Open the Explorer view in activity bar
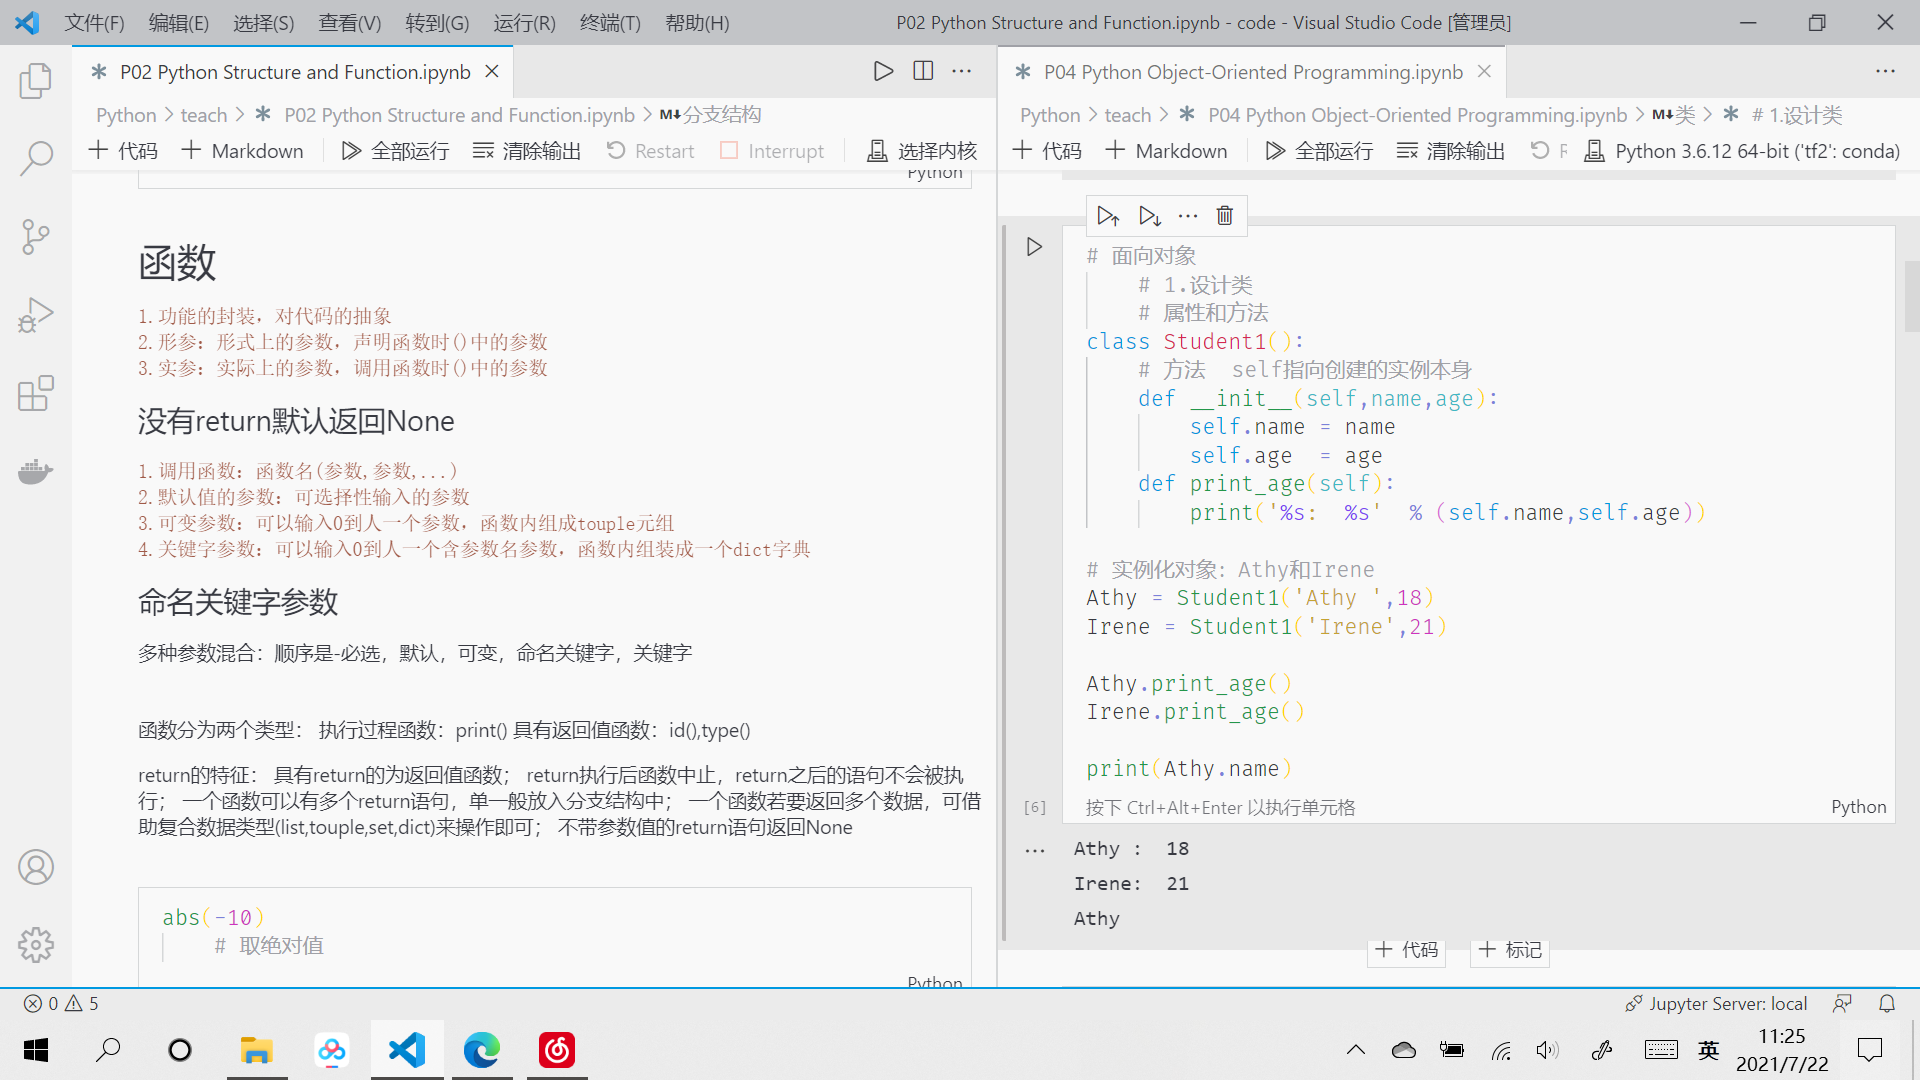1920x1080 pixels. [x=36, y=81]
